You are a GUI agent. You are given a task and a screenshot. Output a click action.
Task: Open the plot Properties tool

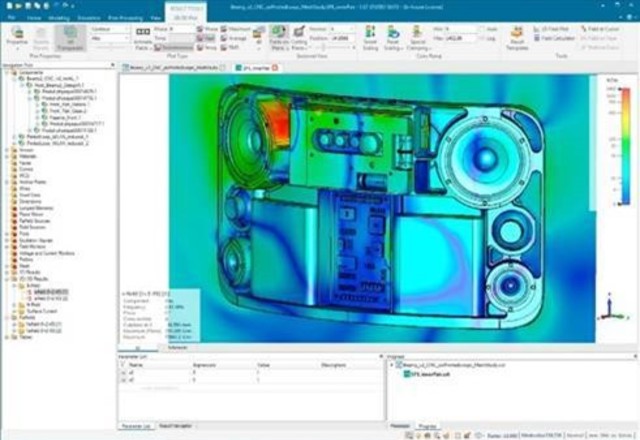(17, 38)
